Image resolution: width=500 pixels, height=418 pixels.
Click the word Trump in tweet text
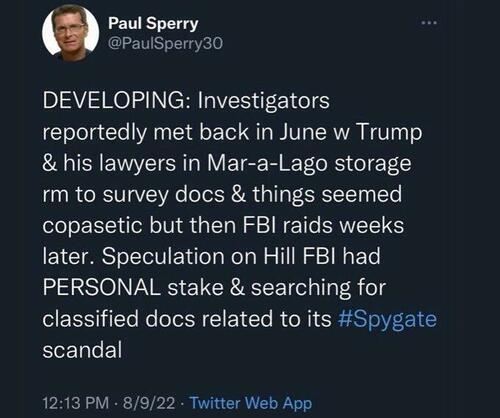[x=389, y=133]
